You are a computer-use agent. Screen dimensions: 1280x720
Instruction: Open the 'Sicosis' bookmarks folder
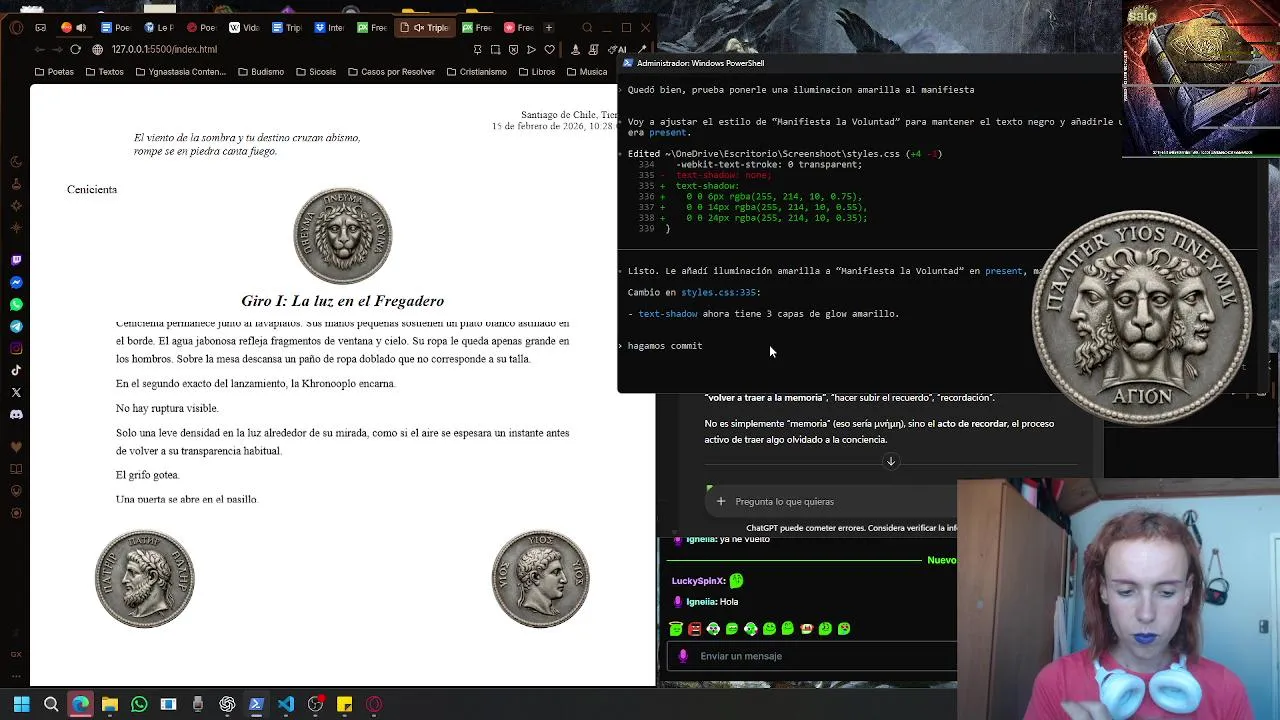[315, 72]
